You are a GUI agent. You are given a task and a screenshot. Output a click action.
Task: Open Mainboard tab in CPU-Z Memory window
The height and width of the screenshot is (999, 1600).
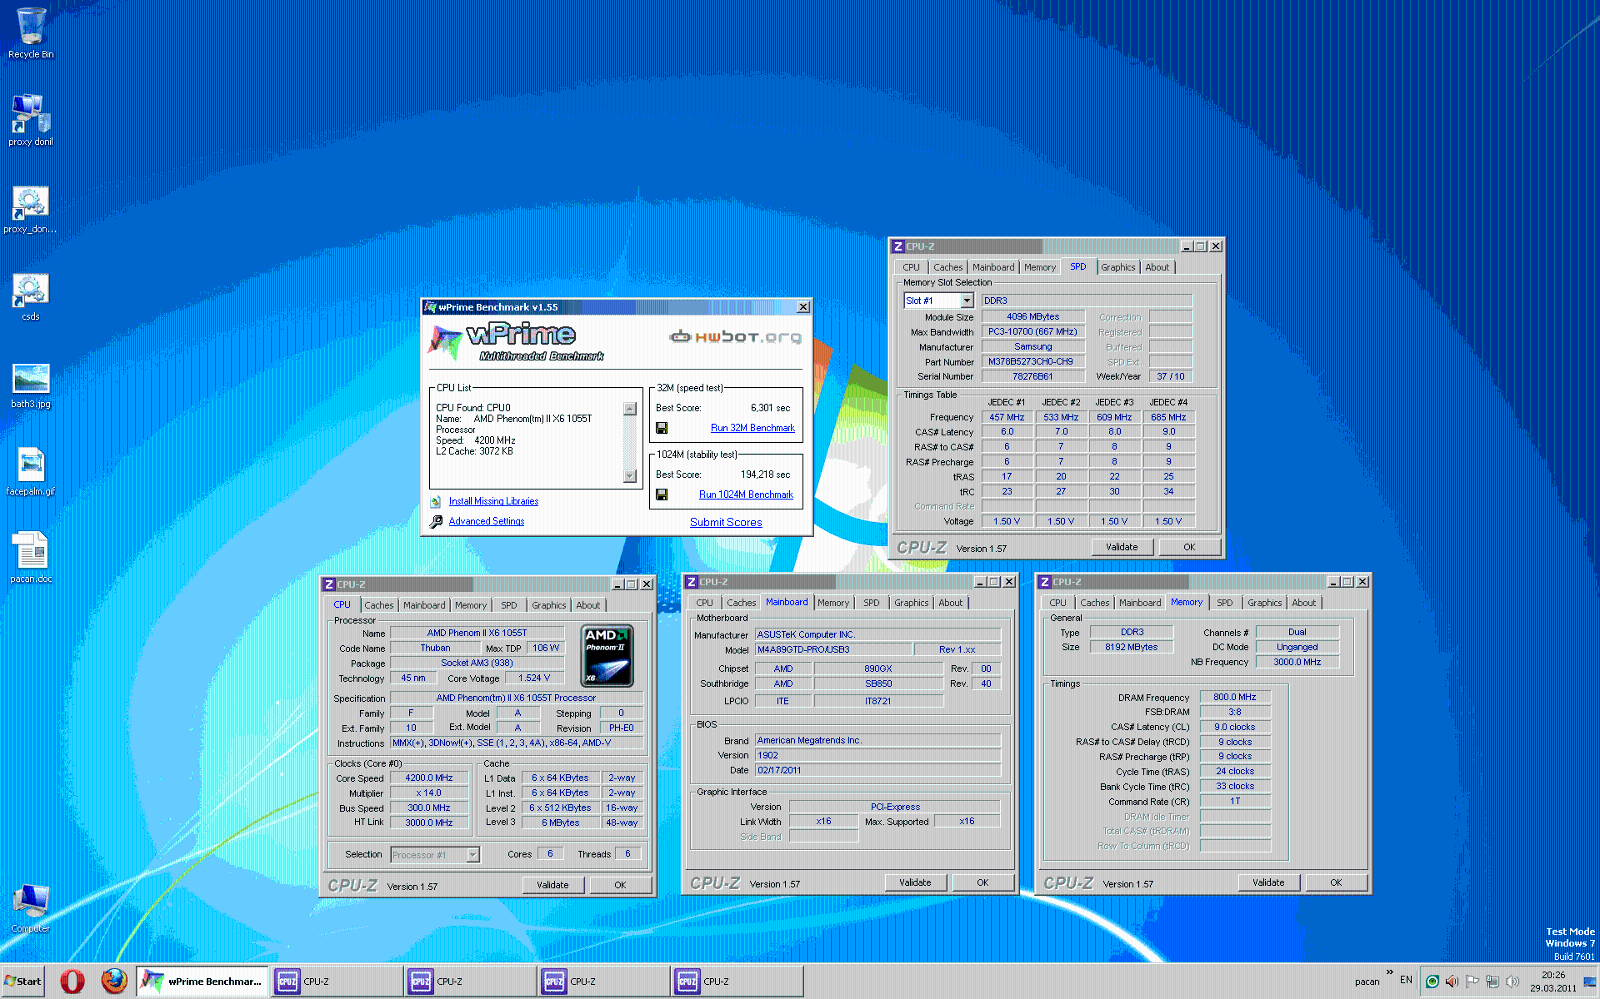[1140, 603]
